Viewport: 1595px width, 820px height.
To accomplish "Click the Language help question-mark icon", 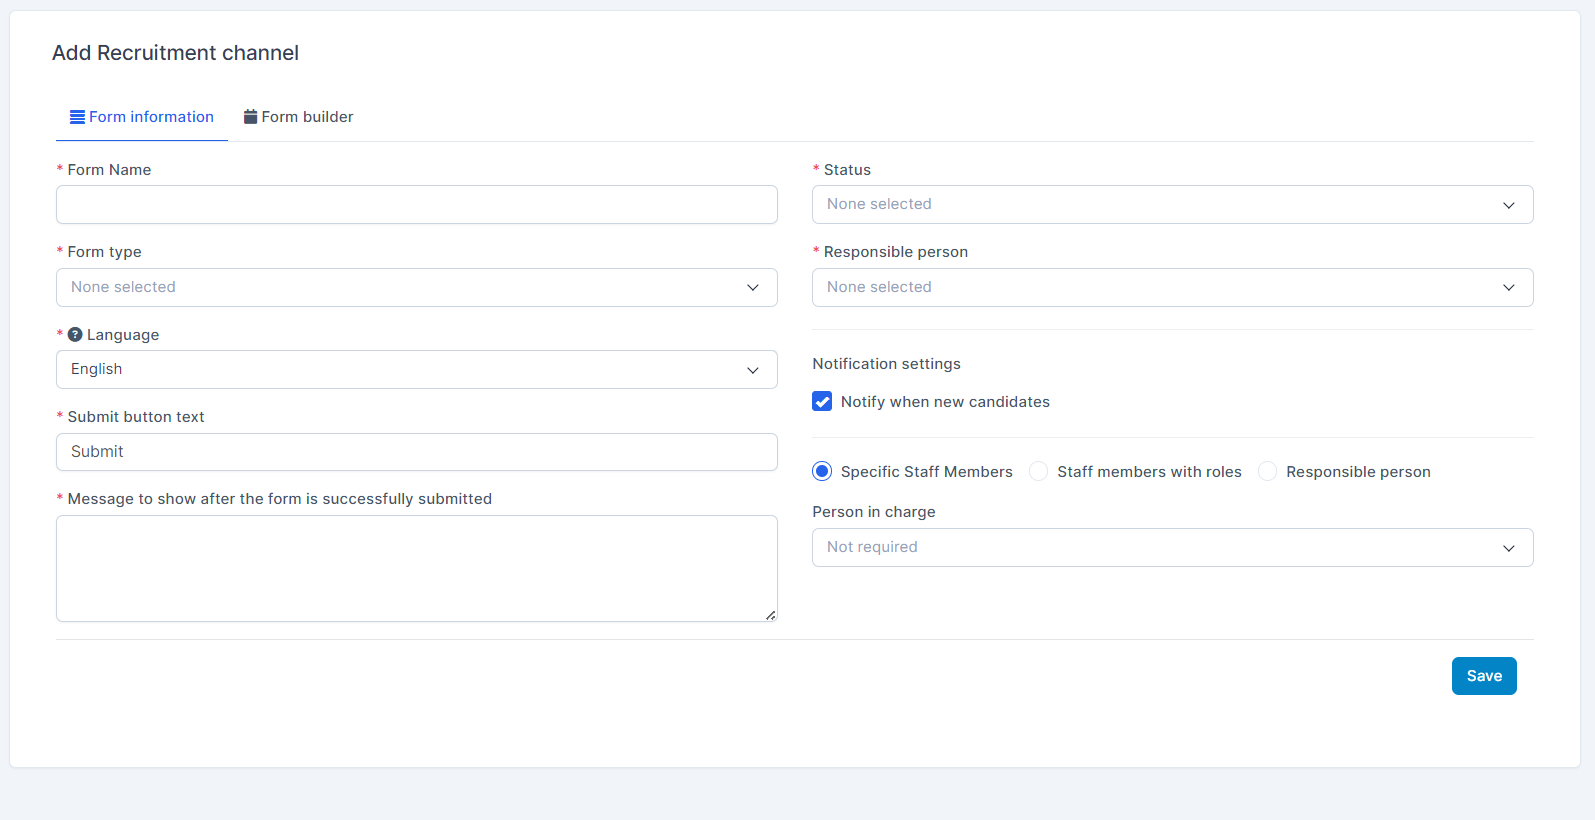I will [75, 335].
